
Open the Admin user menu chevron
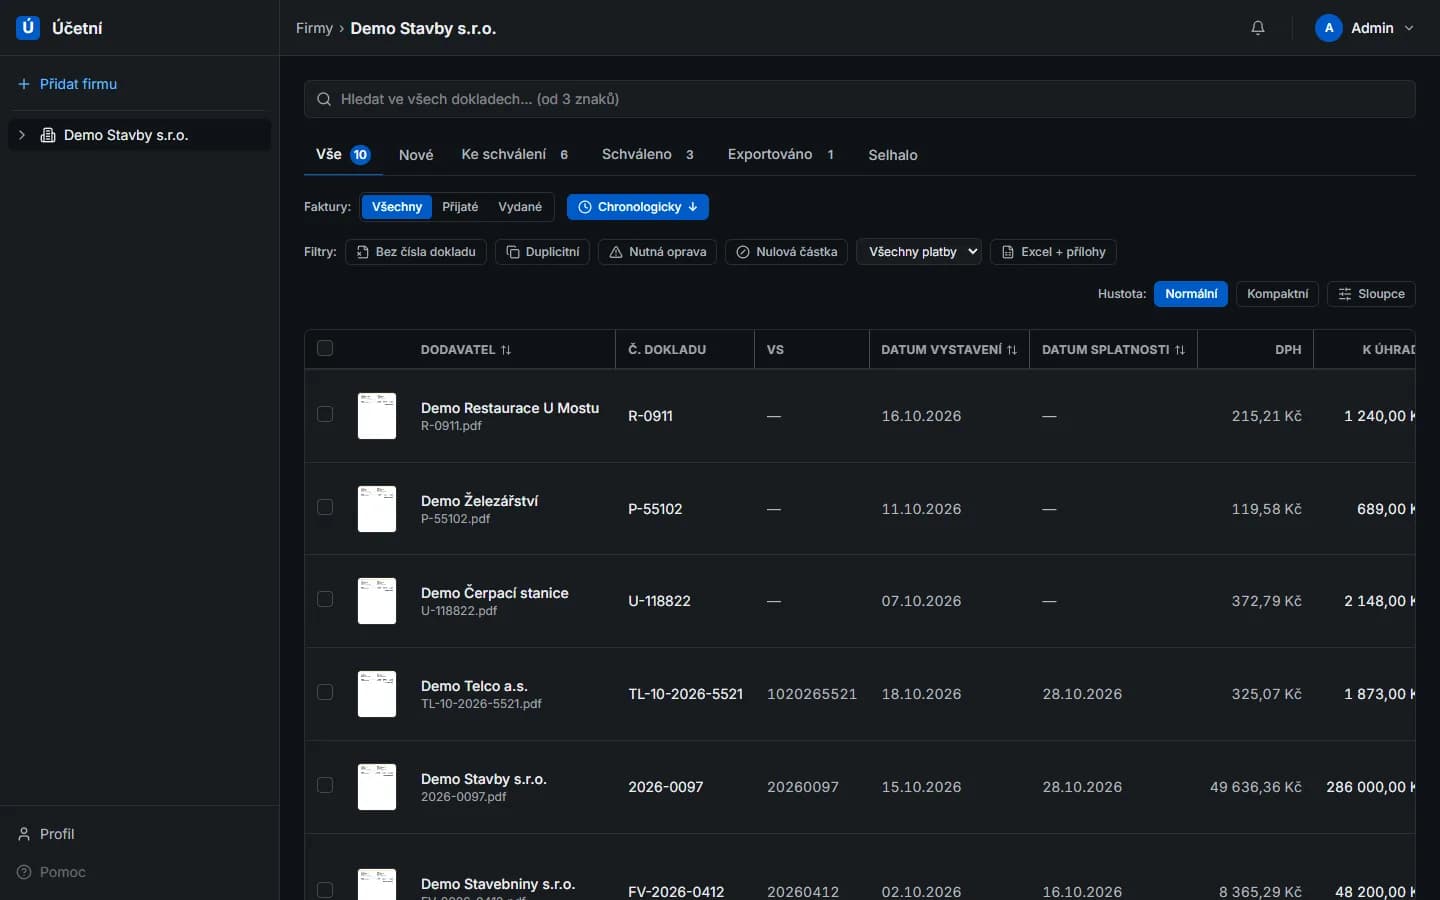(1409, 28)
